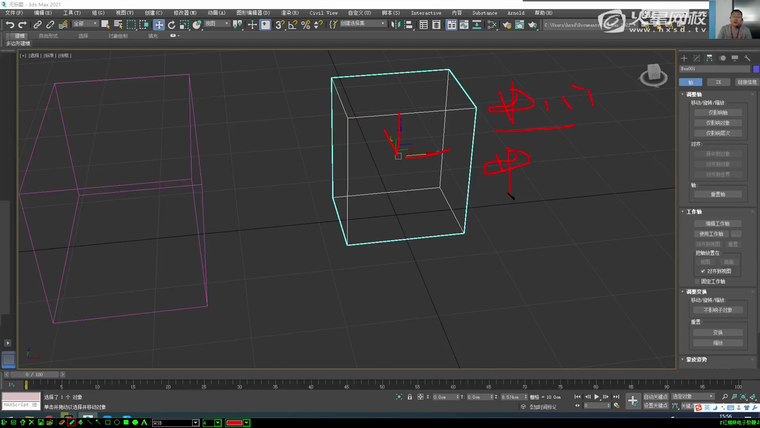The height and width of the screenshot is (428, 760).
Task: Toggle the selection lock padlock icon
Action: click(x=409, y=397)
